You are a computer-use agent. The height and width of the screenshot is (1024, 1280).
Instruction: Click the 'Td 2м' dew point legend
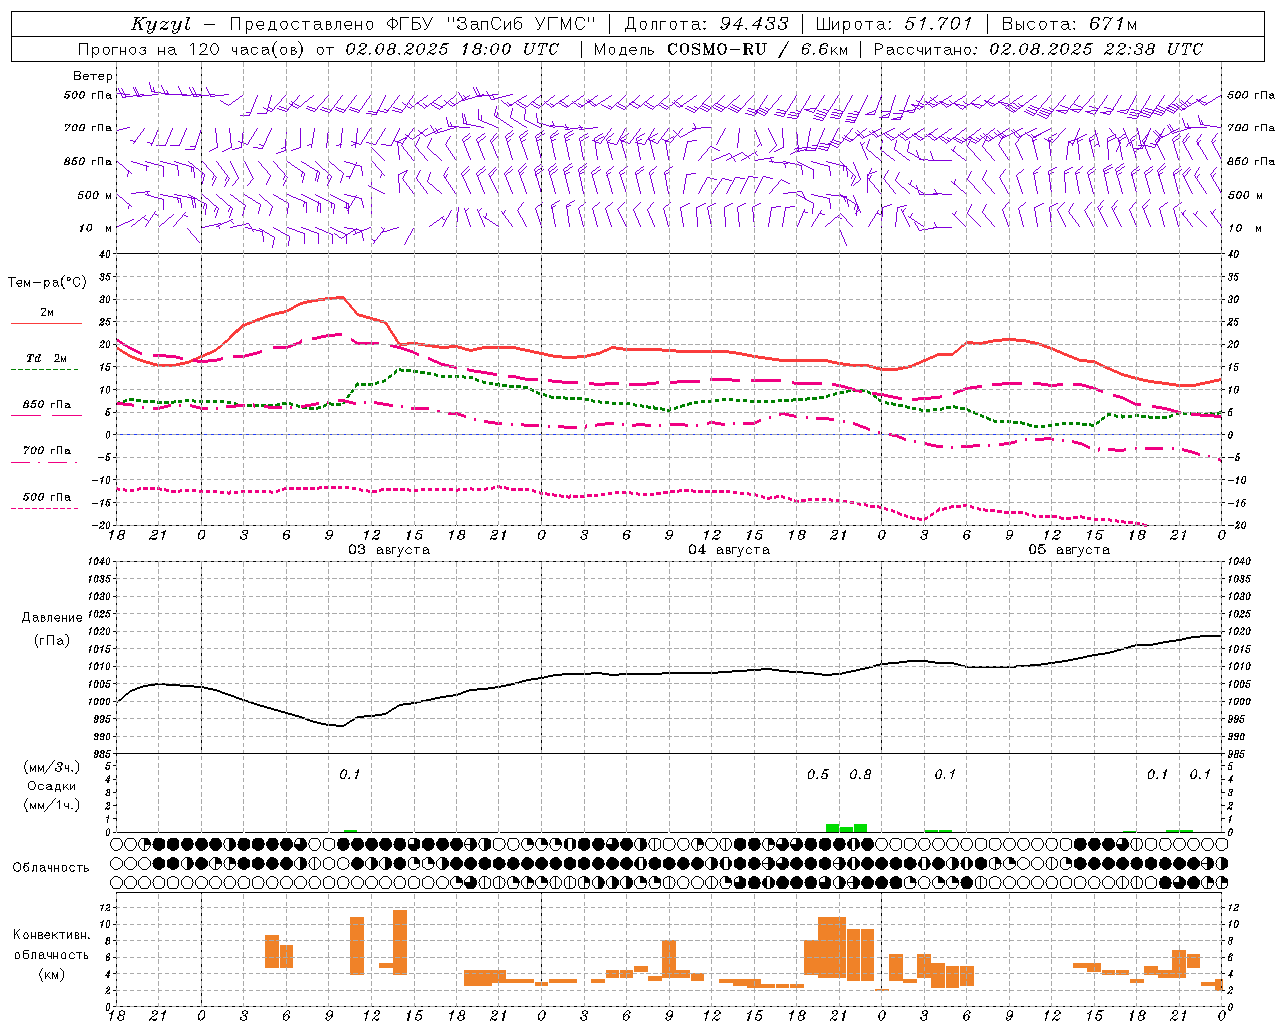pyautogui.click(x=46, y=358)
